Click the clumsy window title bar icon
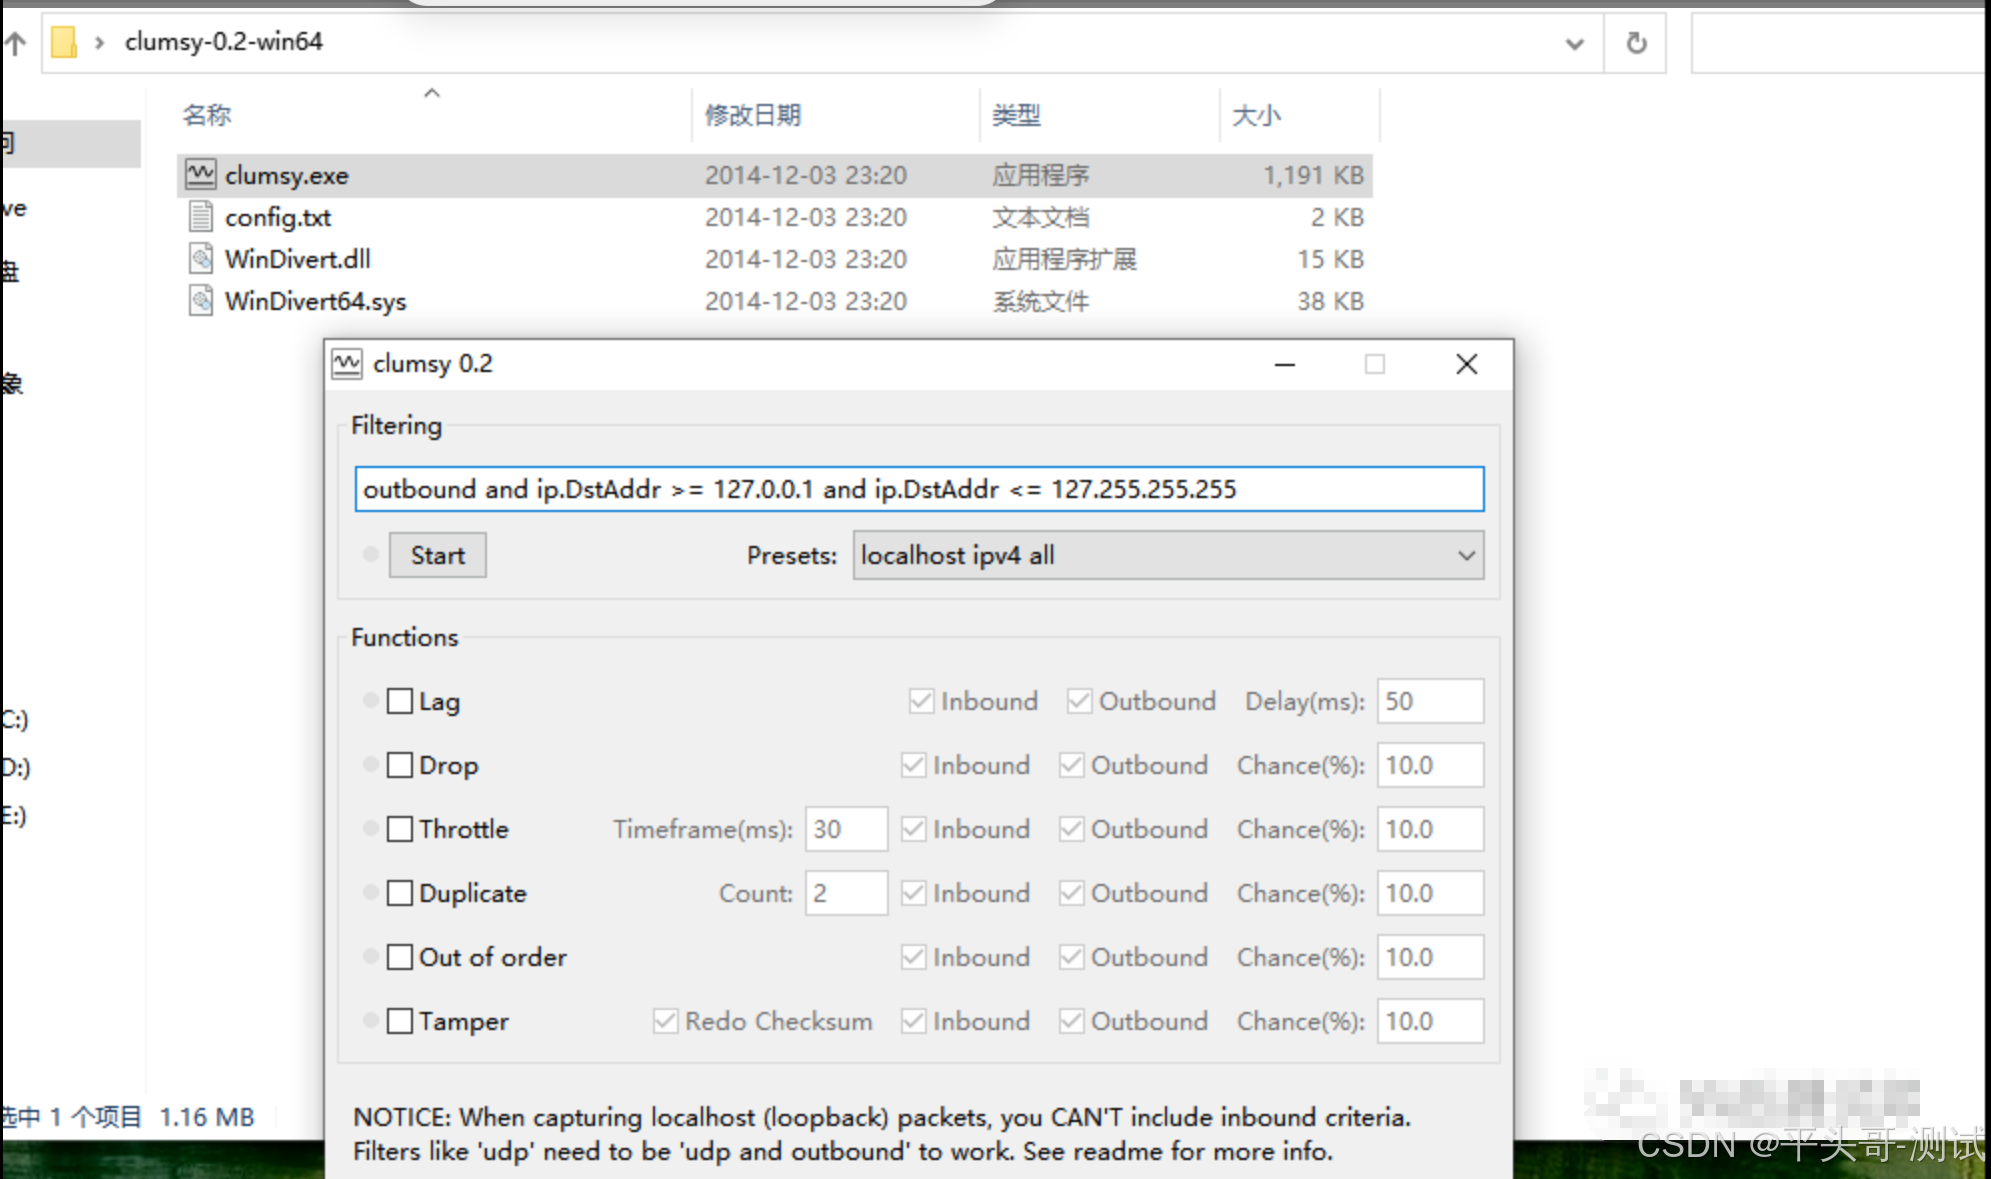 click(346, 363)
